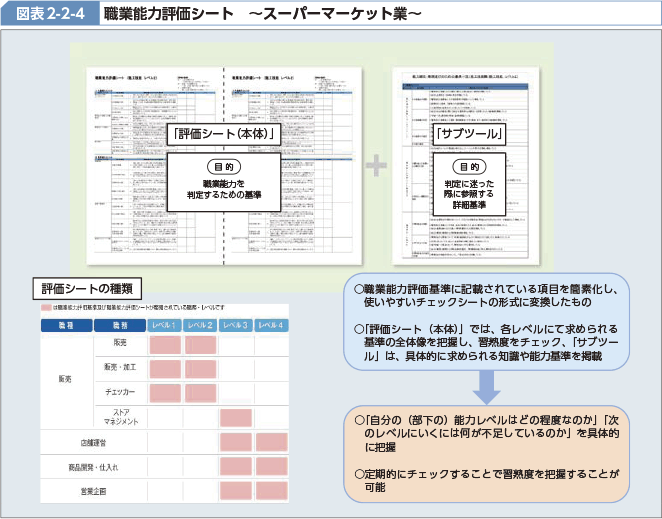The image size is (662, 519).
Task: Click the pink ストアマネジメント cell under レベル3
Action: pos(236,417)
